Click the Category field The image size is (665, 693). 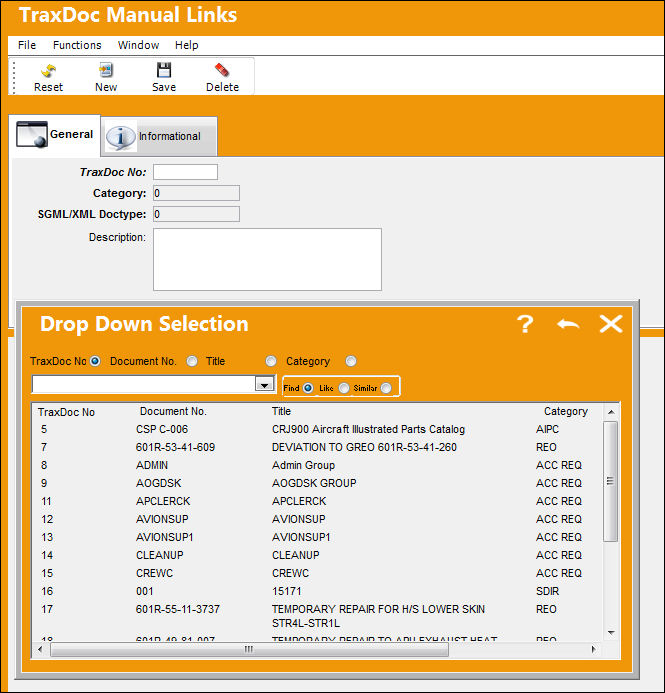click(196, 193)
